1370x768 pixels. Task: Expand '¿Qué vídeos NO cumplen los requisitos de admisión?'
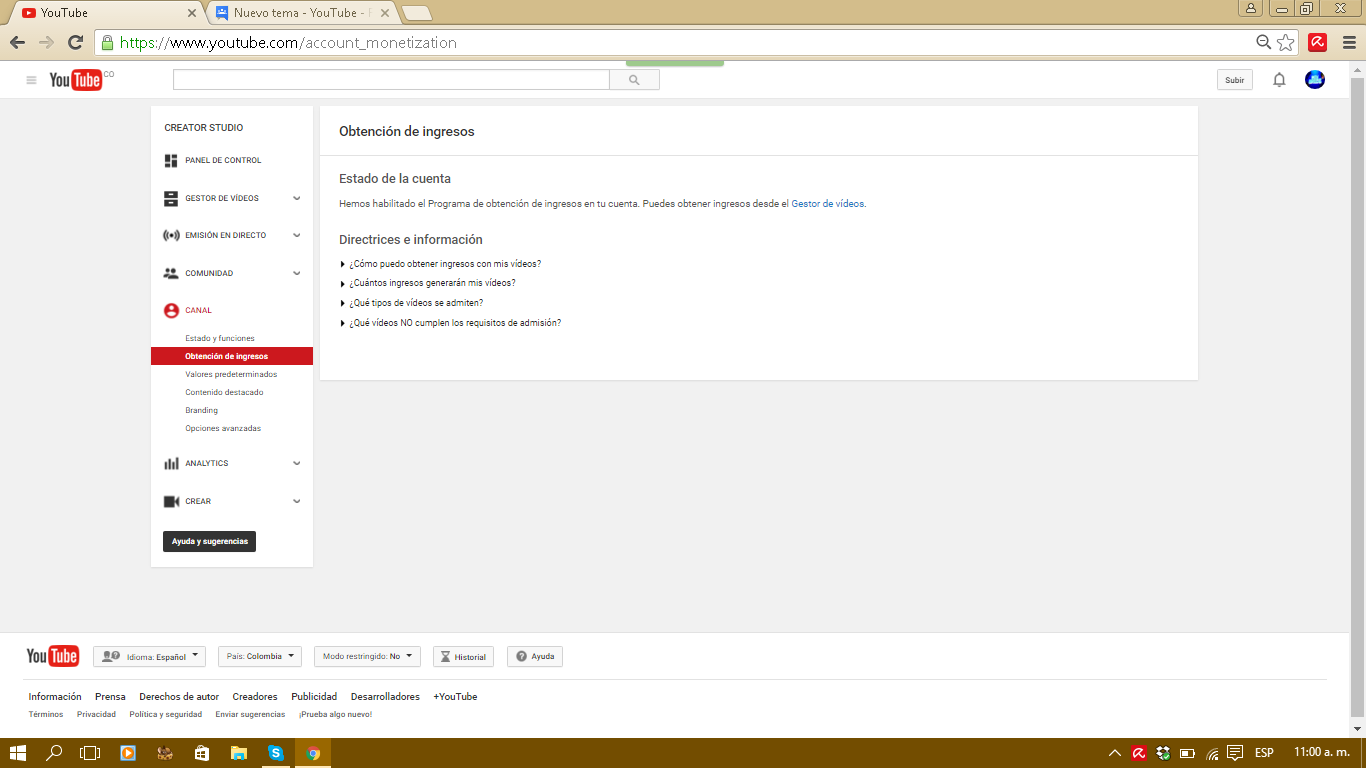(451, 323)
